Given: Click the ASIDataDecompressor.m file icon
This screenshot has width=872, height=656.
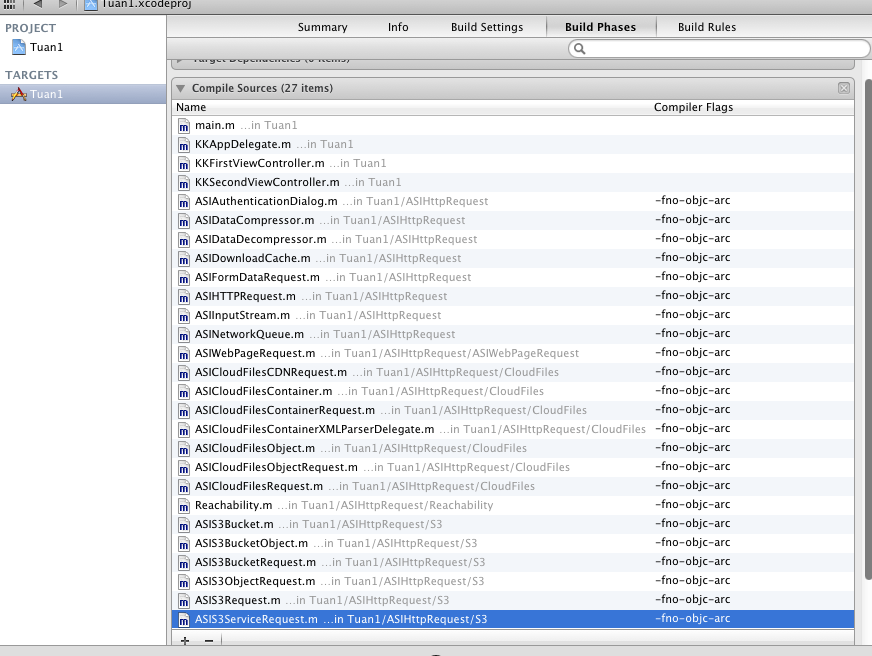Looking at the screenshot, I should pos(184,240).
